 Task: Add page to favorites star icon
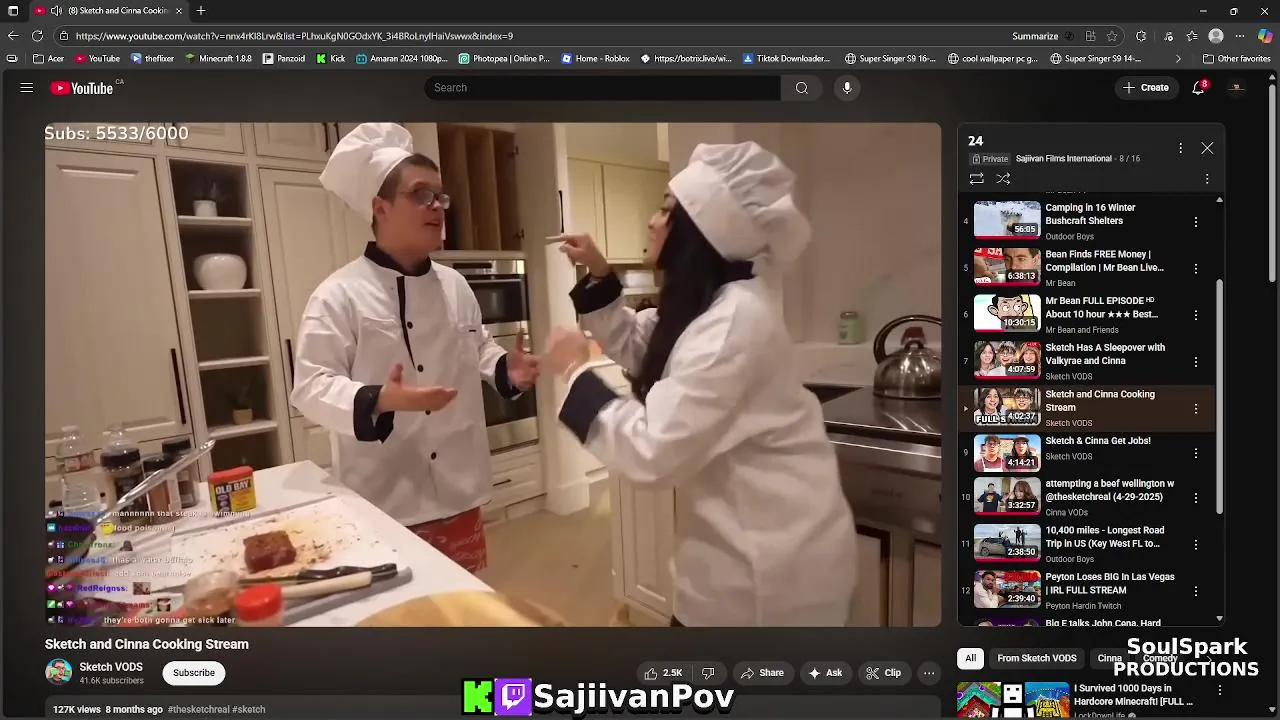click(1112, 36)
